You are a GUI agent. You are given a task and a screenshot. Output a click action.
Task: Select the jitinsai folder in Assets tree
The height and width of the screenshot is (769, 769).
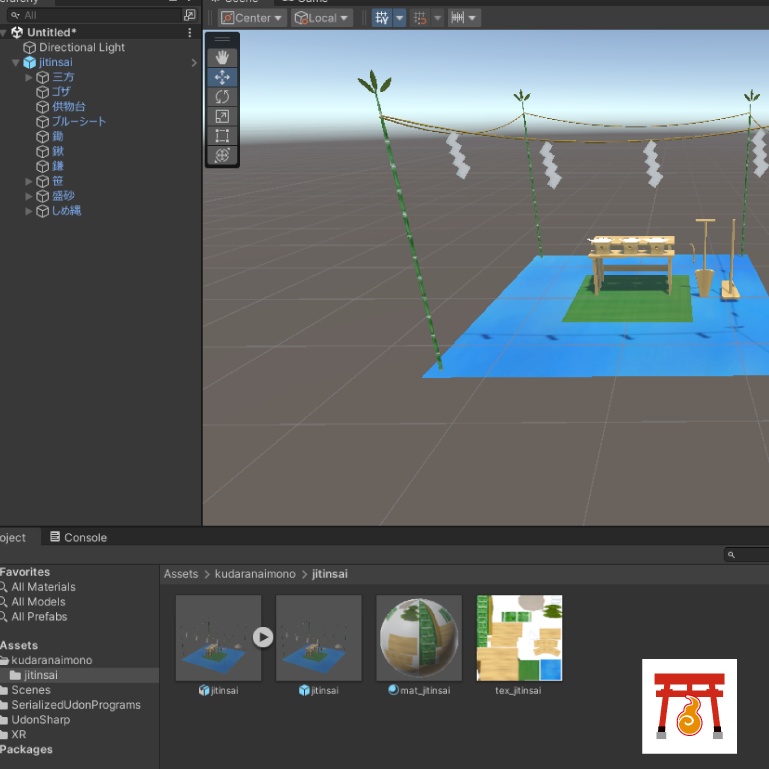(x=41, y=675)
